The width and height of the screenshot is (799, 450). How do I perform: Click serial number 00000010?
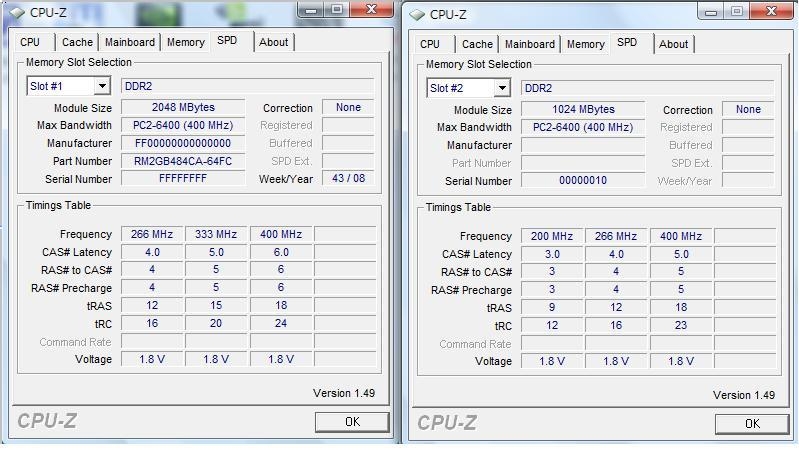click(583, 180)
